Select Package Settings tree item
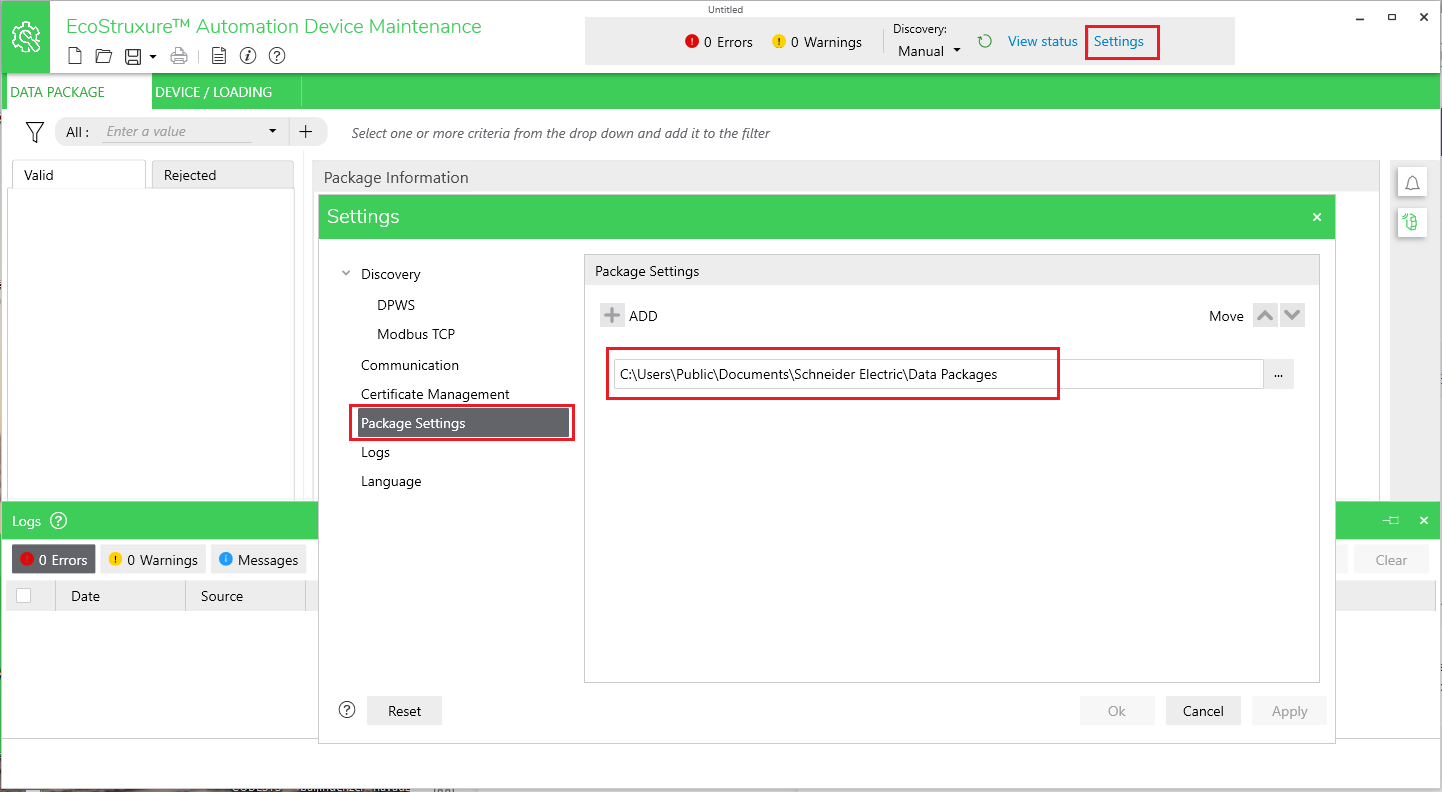Viewport: 1442px width, 792px height. pyautogui.click(x=464, y=423)
